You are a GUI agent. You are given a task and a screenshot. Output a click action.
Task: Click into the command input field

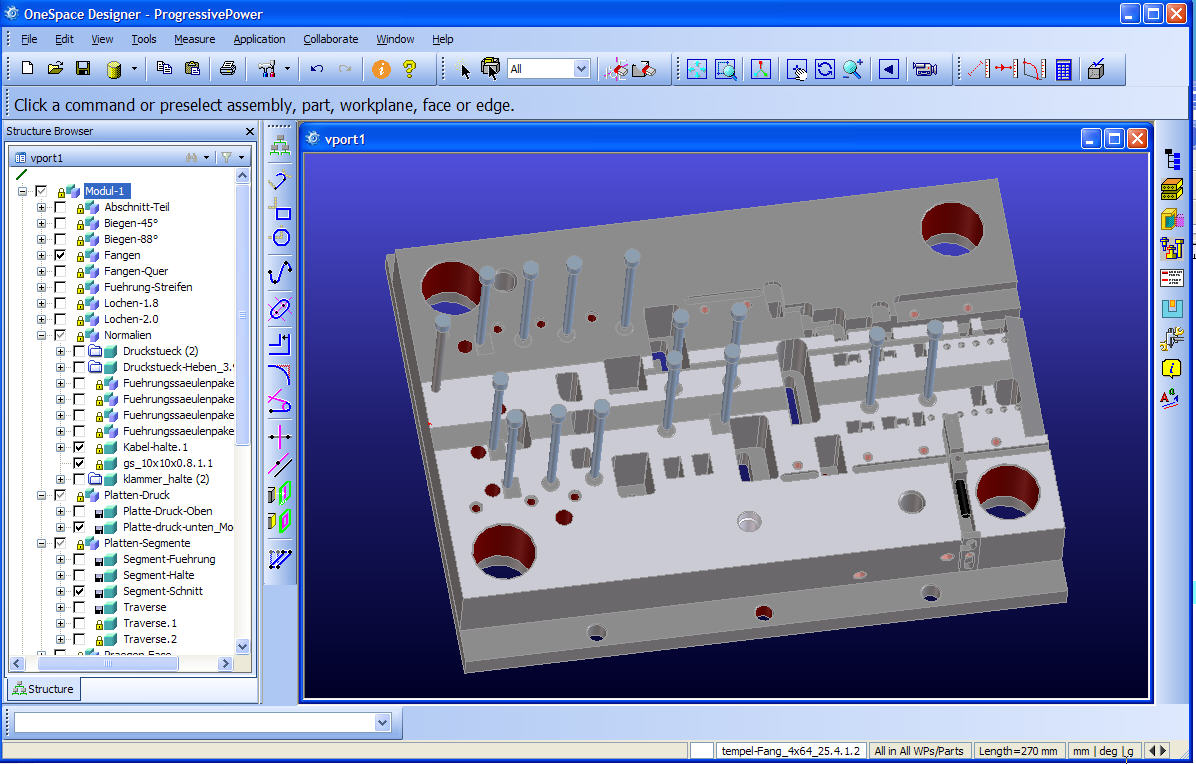(x=195, y=722)
